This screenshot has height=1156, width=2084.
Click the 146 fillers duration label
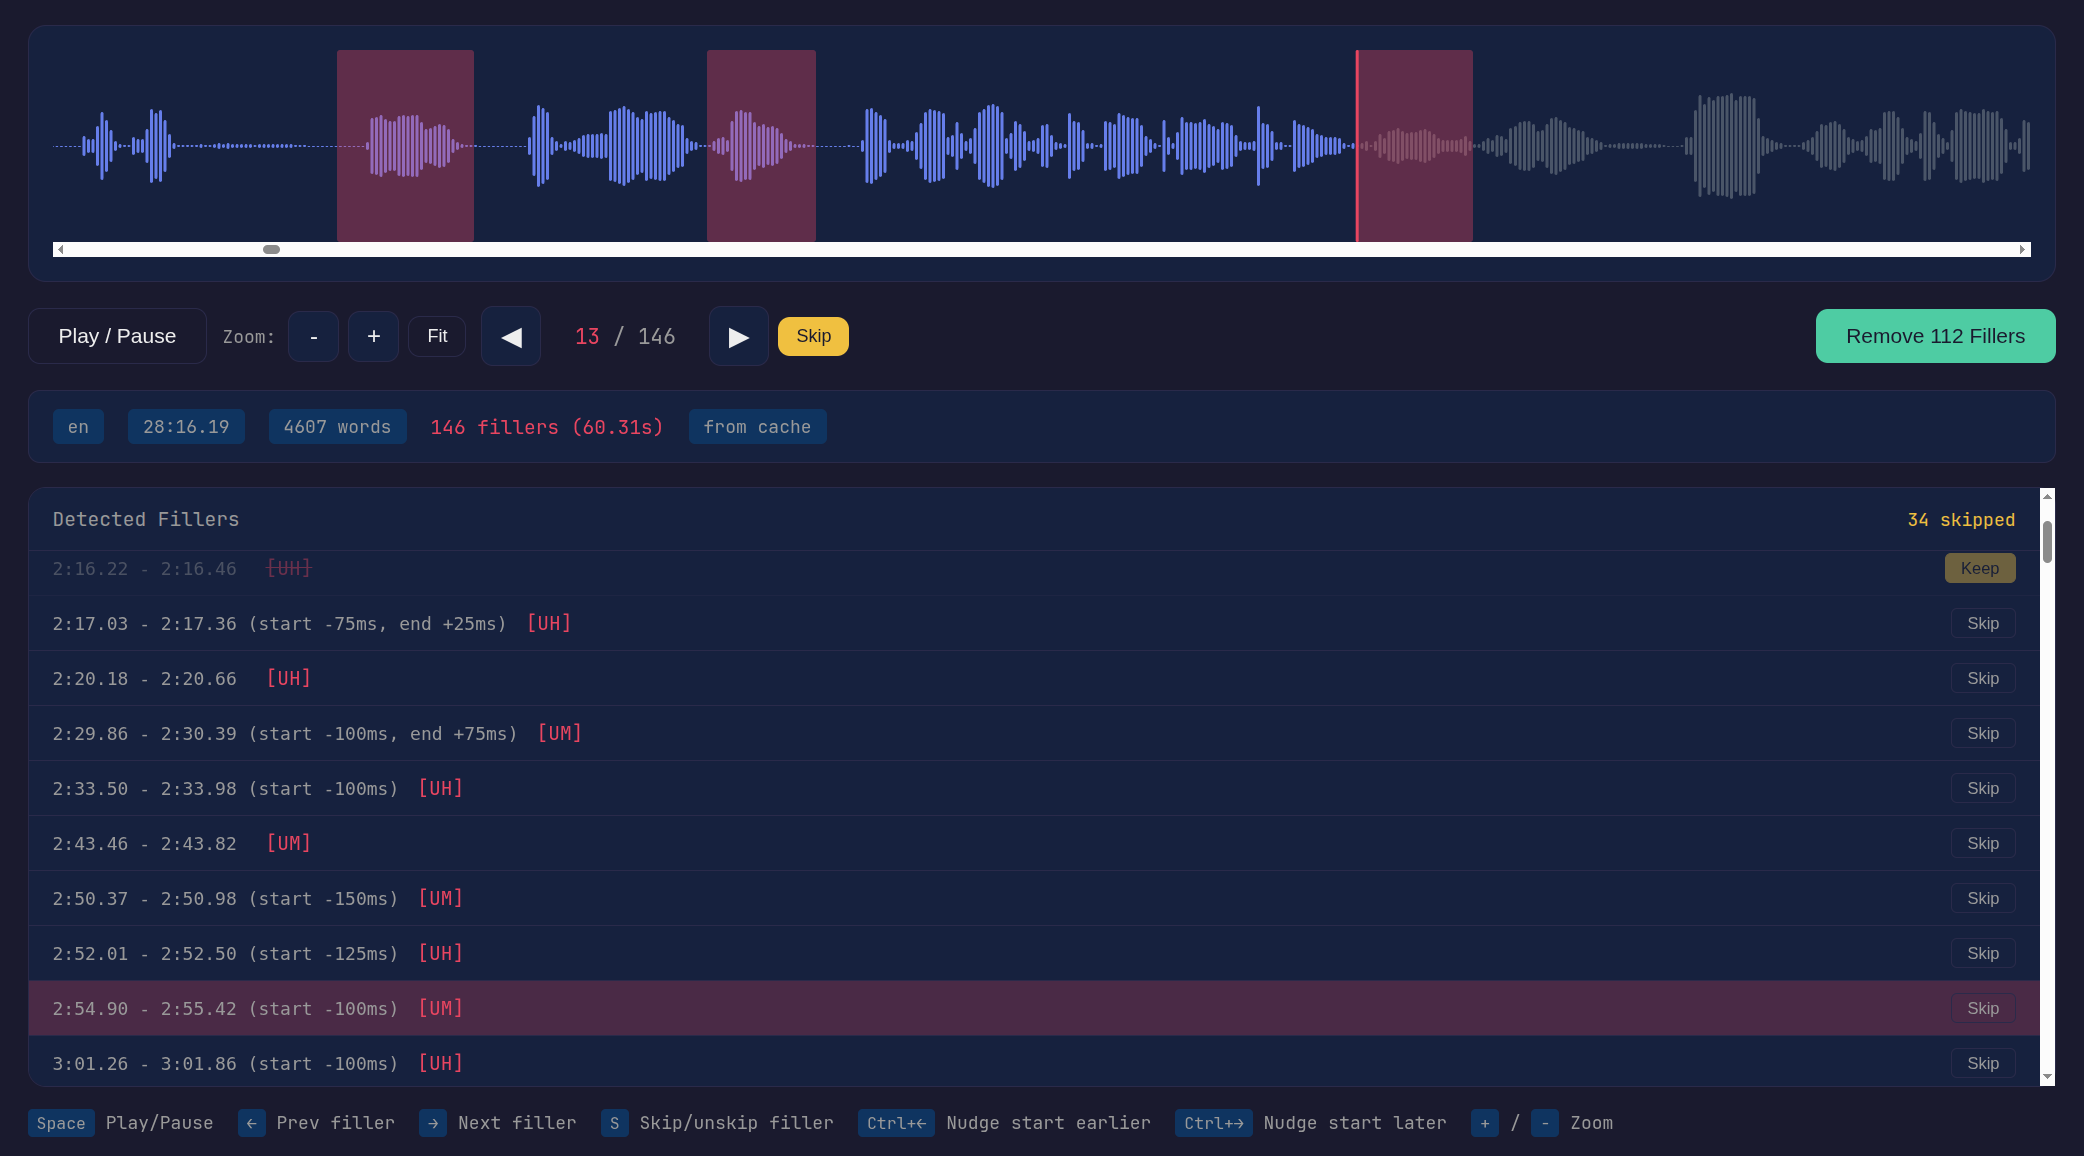[546, 426]
